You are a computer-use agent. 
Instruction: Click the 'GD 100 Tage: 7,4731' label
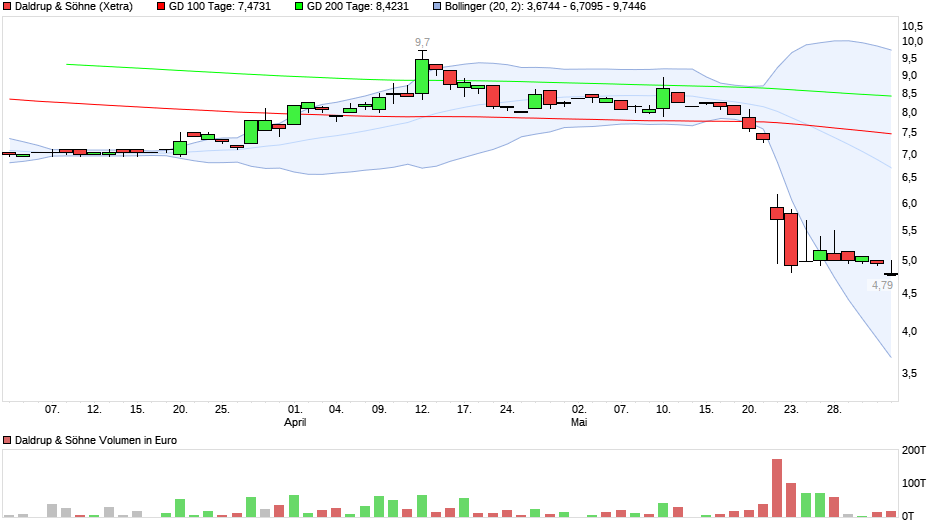(x=220, y=7)
